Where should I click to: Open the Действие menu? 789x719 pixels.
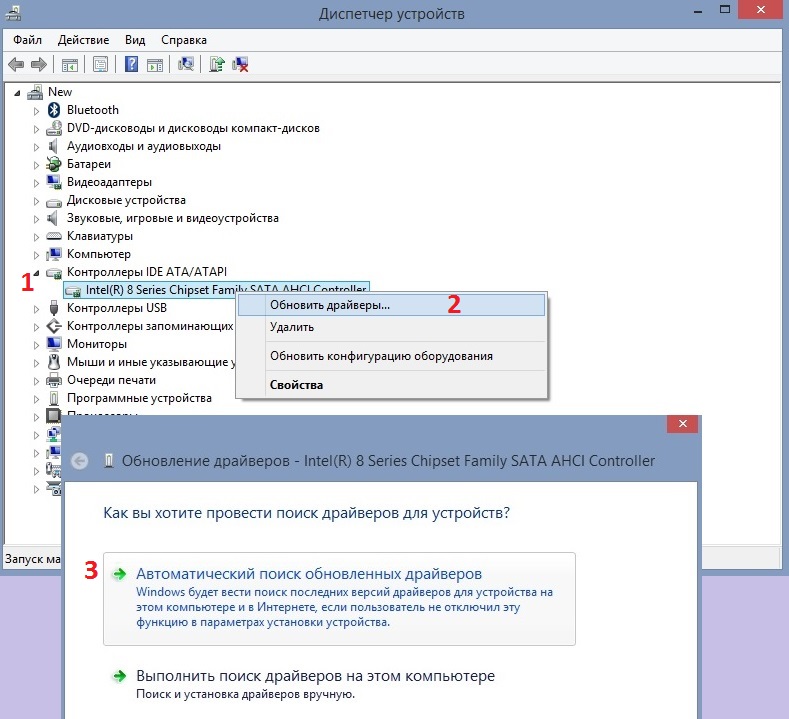pyautogui.click(x=83, y=40)
